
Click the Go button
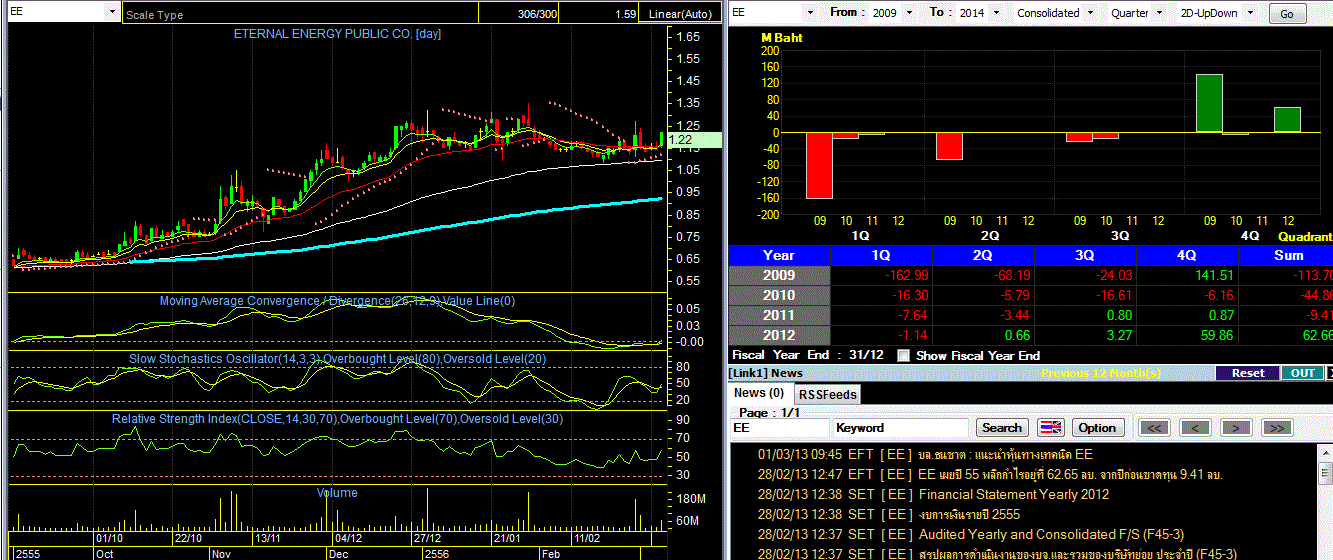(x=1287, y=14)
